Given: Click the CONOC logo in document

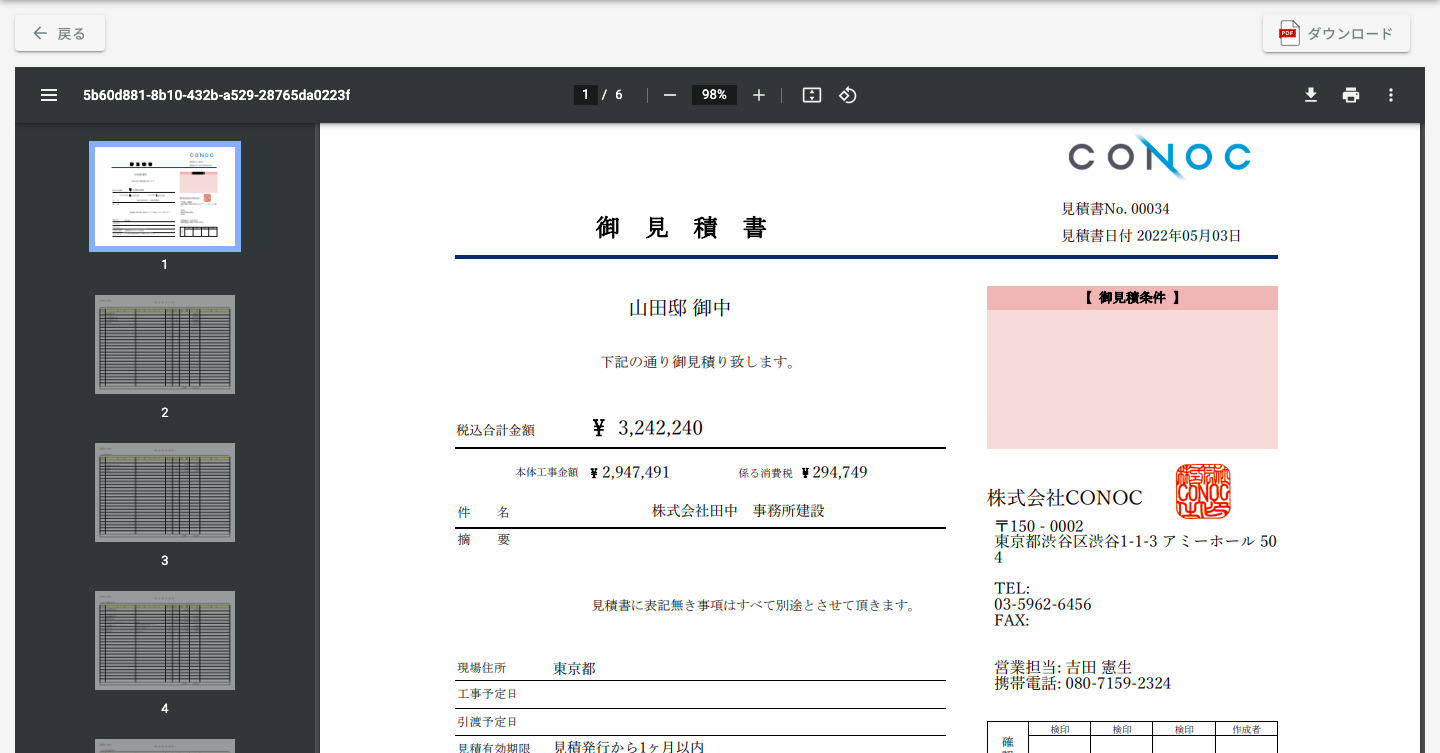Looking at the screenshot, I should (x=1159, y=157).
